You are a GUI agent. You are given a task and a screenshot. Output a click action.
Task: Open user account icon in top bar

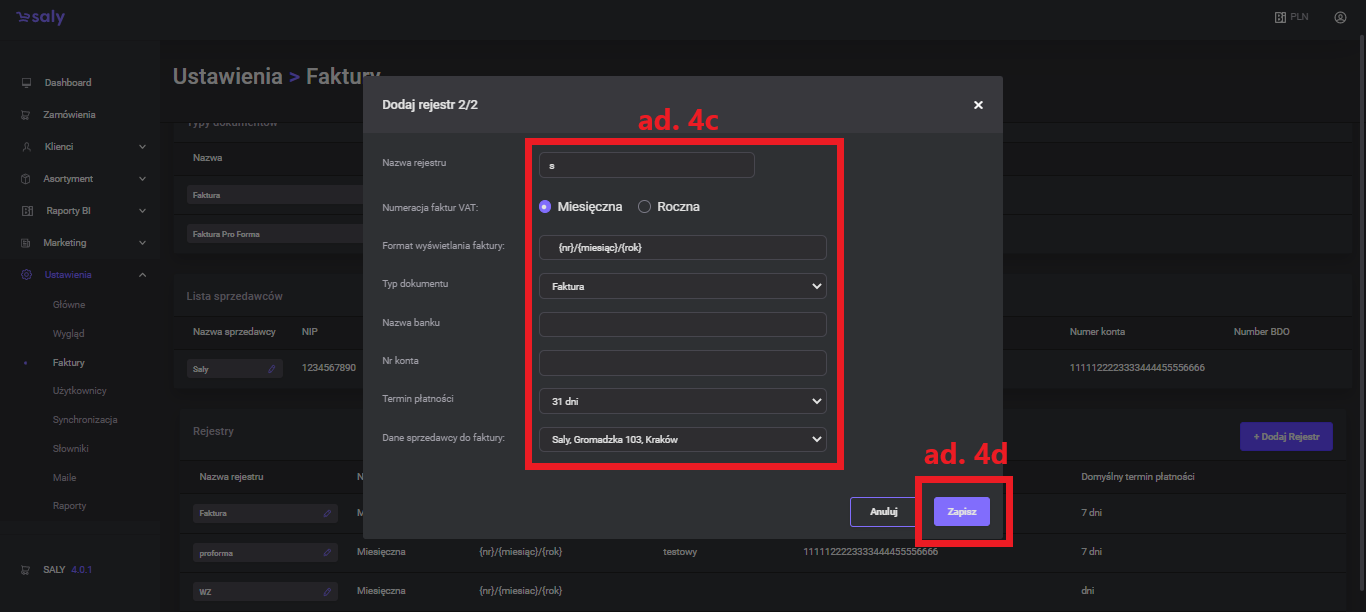point(1340,18)
